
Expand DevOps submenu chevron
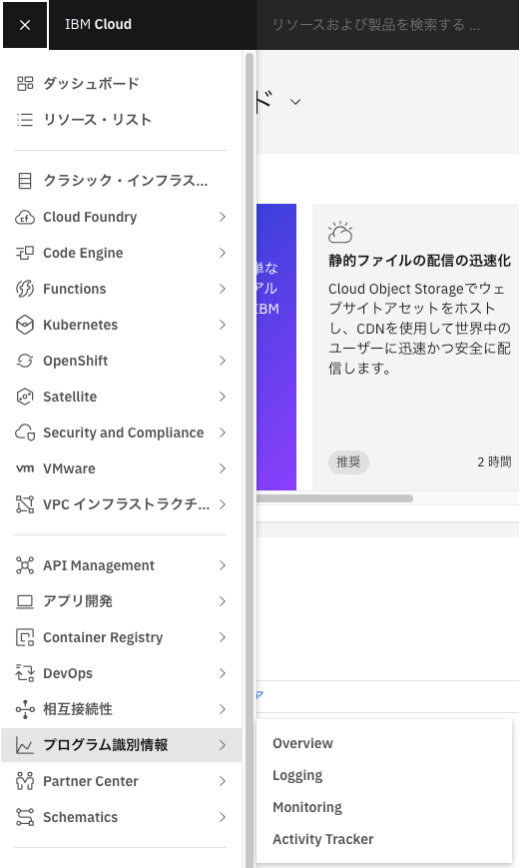tap(222, 673)
